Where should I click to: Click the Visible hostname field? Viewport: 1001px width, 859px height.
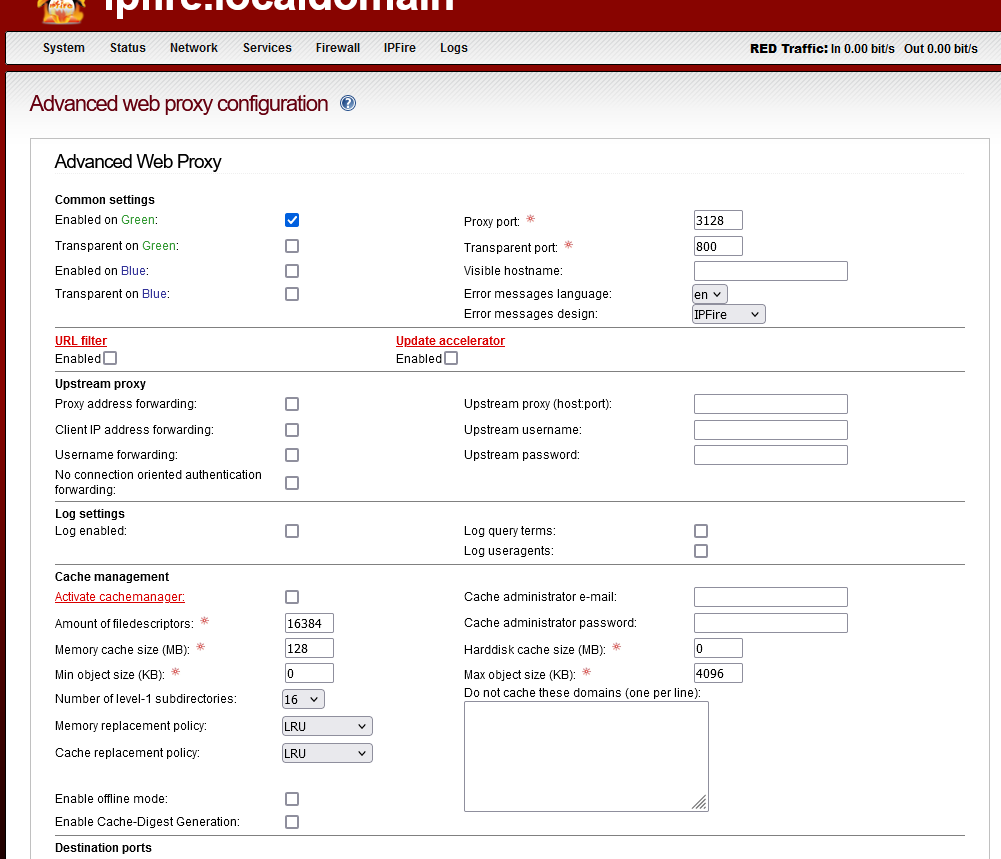tap(771, 271)
